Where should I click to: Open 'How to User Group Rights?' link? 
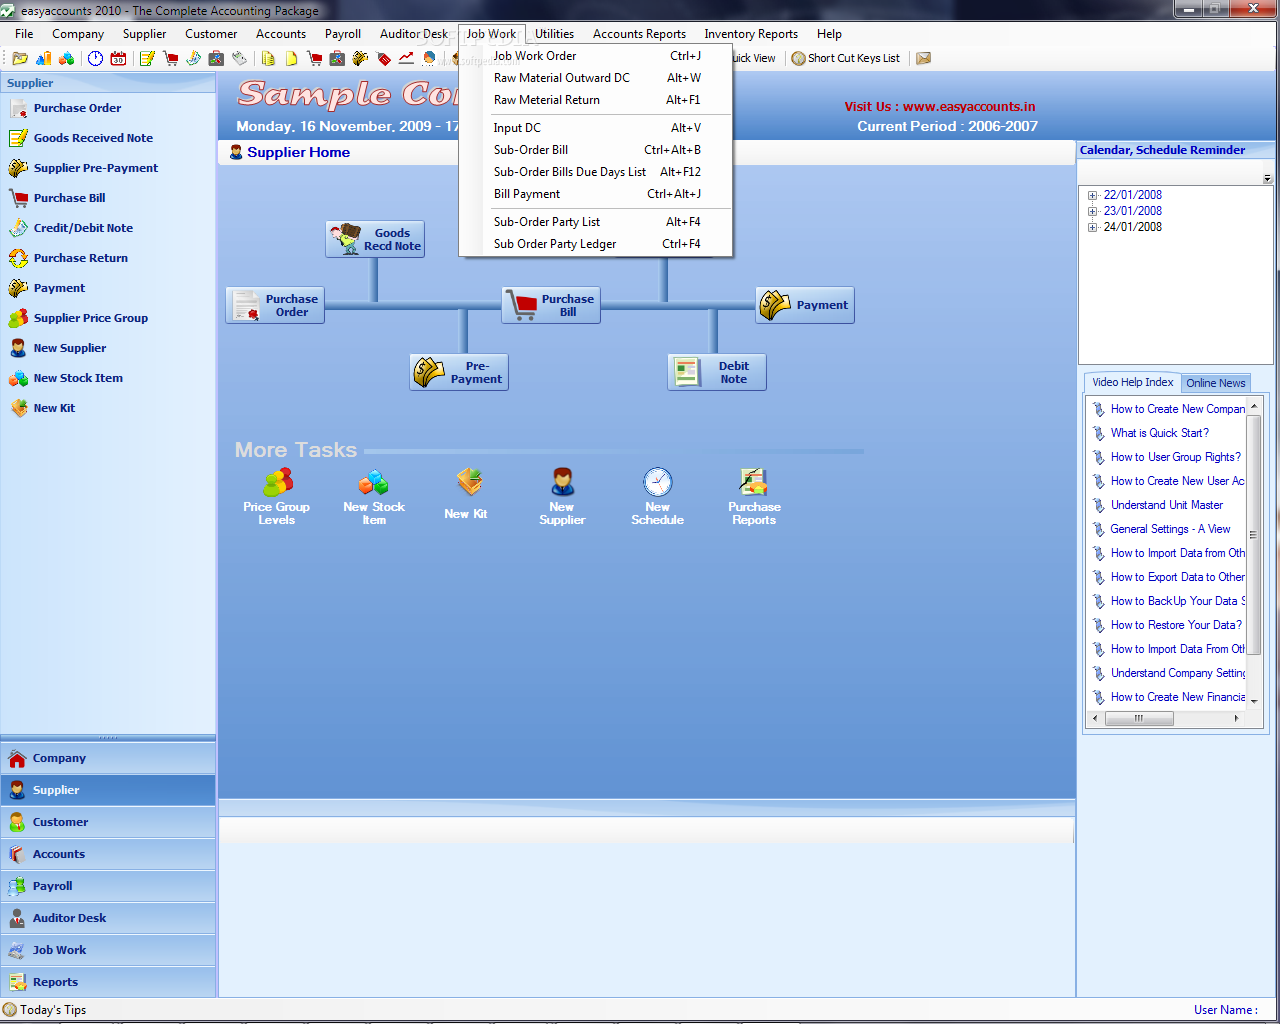point(1175,457)
